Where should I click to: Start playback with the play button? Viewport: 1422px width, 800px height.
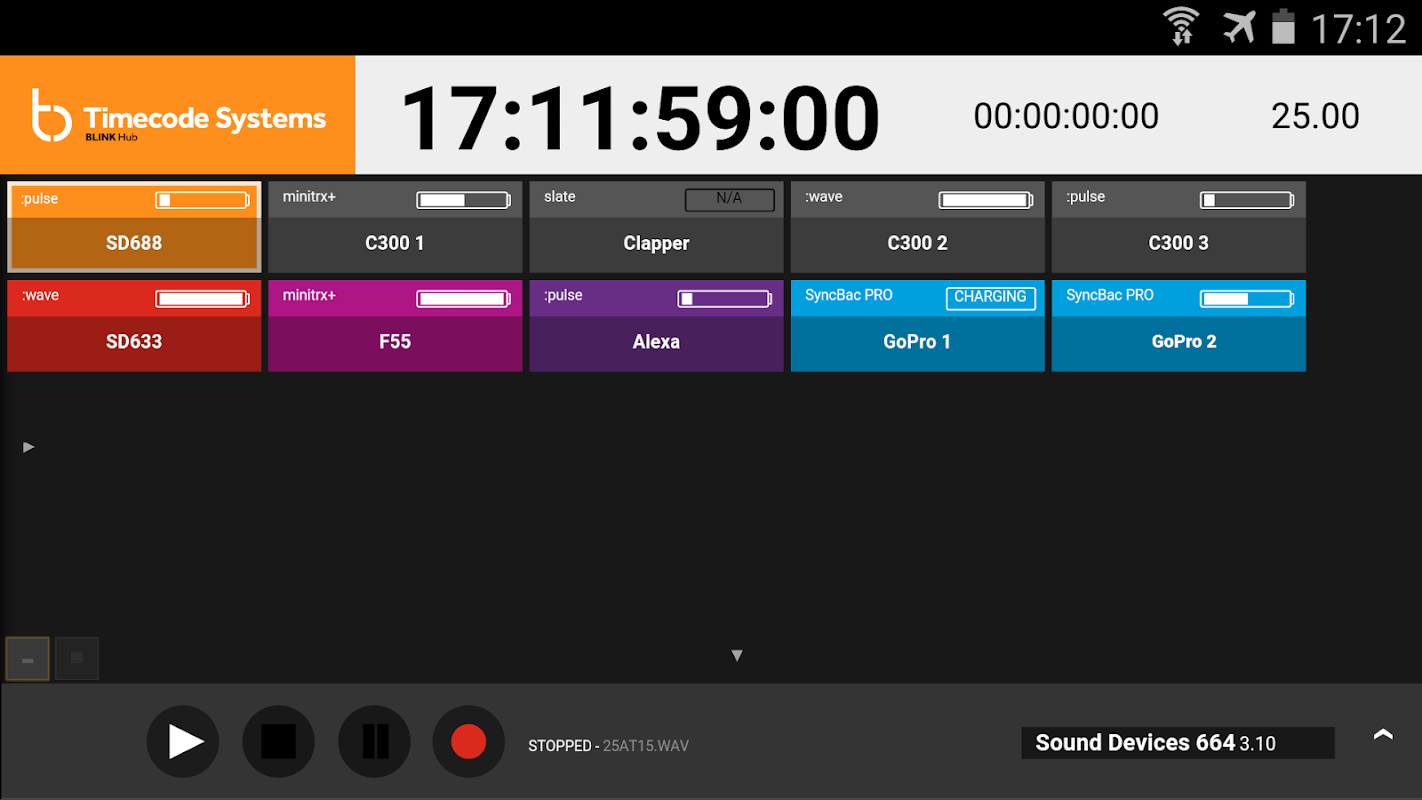pyautogui.click(x=183, y=742)
